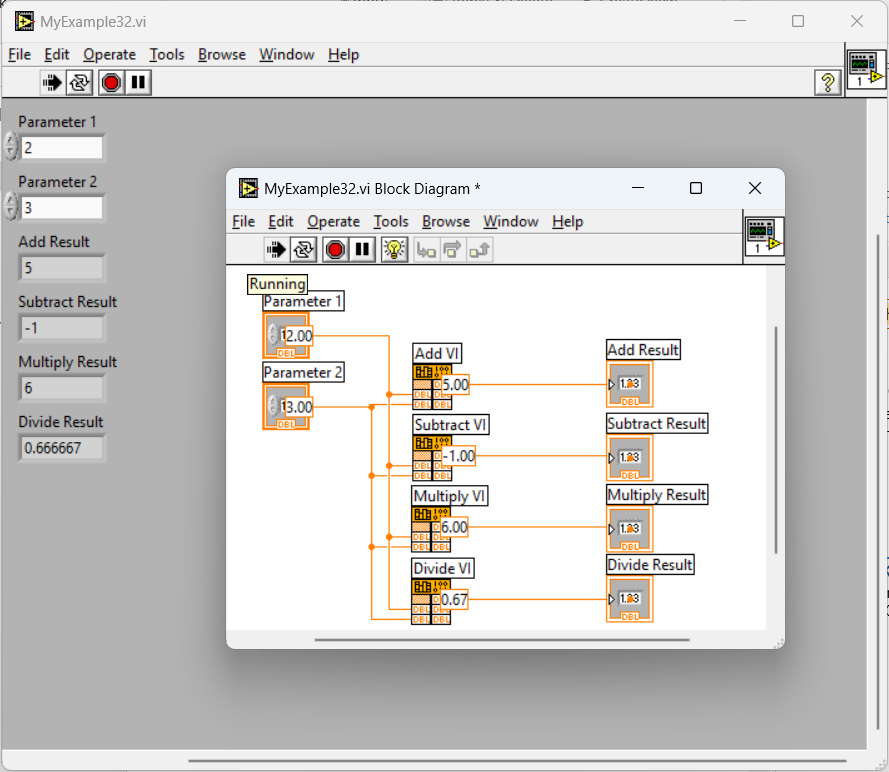The image size is (889, 772).
Task: Click Multiply Result indicator showing 6
Action: [62, 388]
